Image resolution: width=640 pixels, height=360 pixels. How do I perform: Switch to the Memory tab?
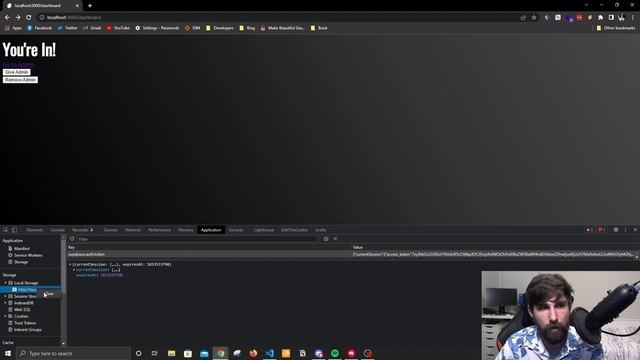[186, 230]
